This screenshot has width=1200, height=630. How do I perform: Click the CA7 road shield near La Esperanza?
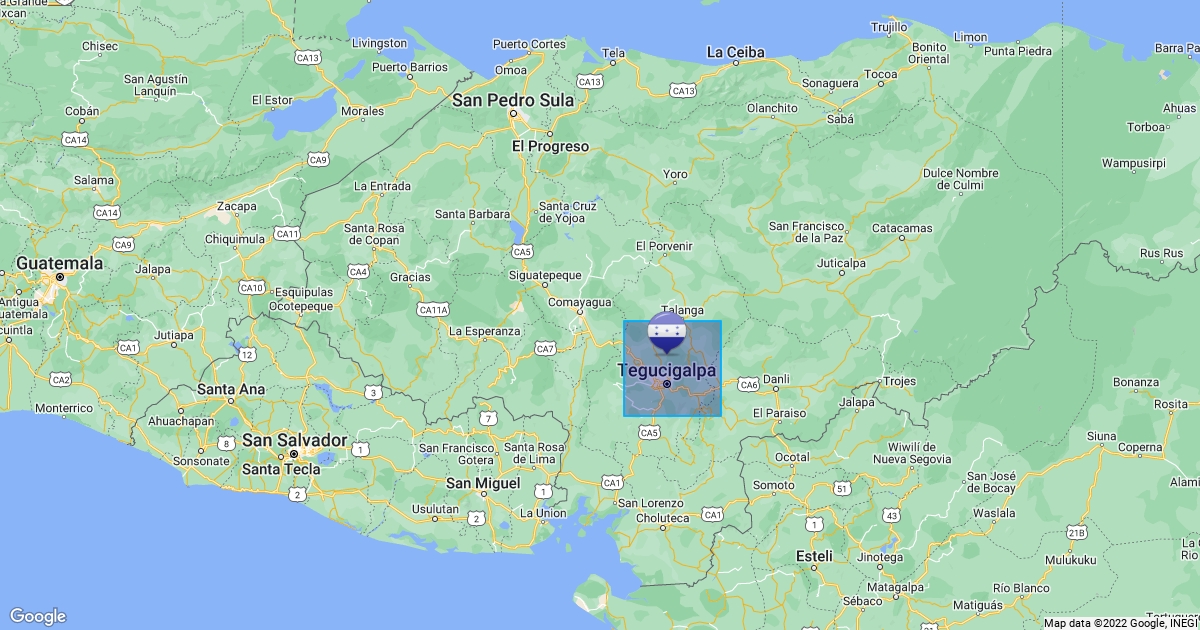545,348
